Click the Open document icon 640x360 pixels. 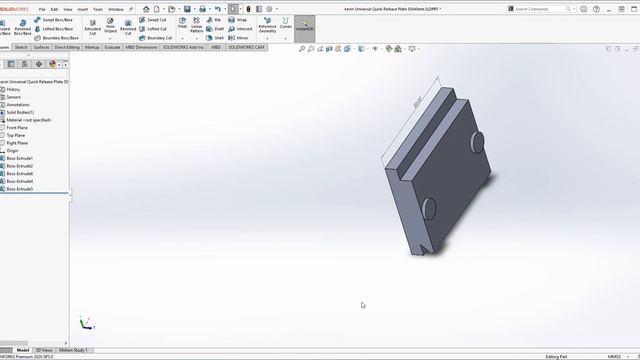[x=172, y=9]
